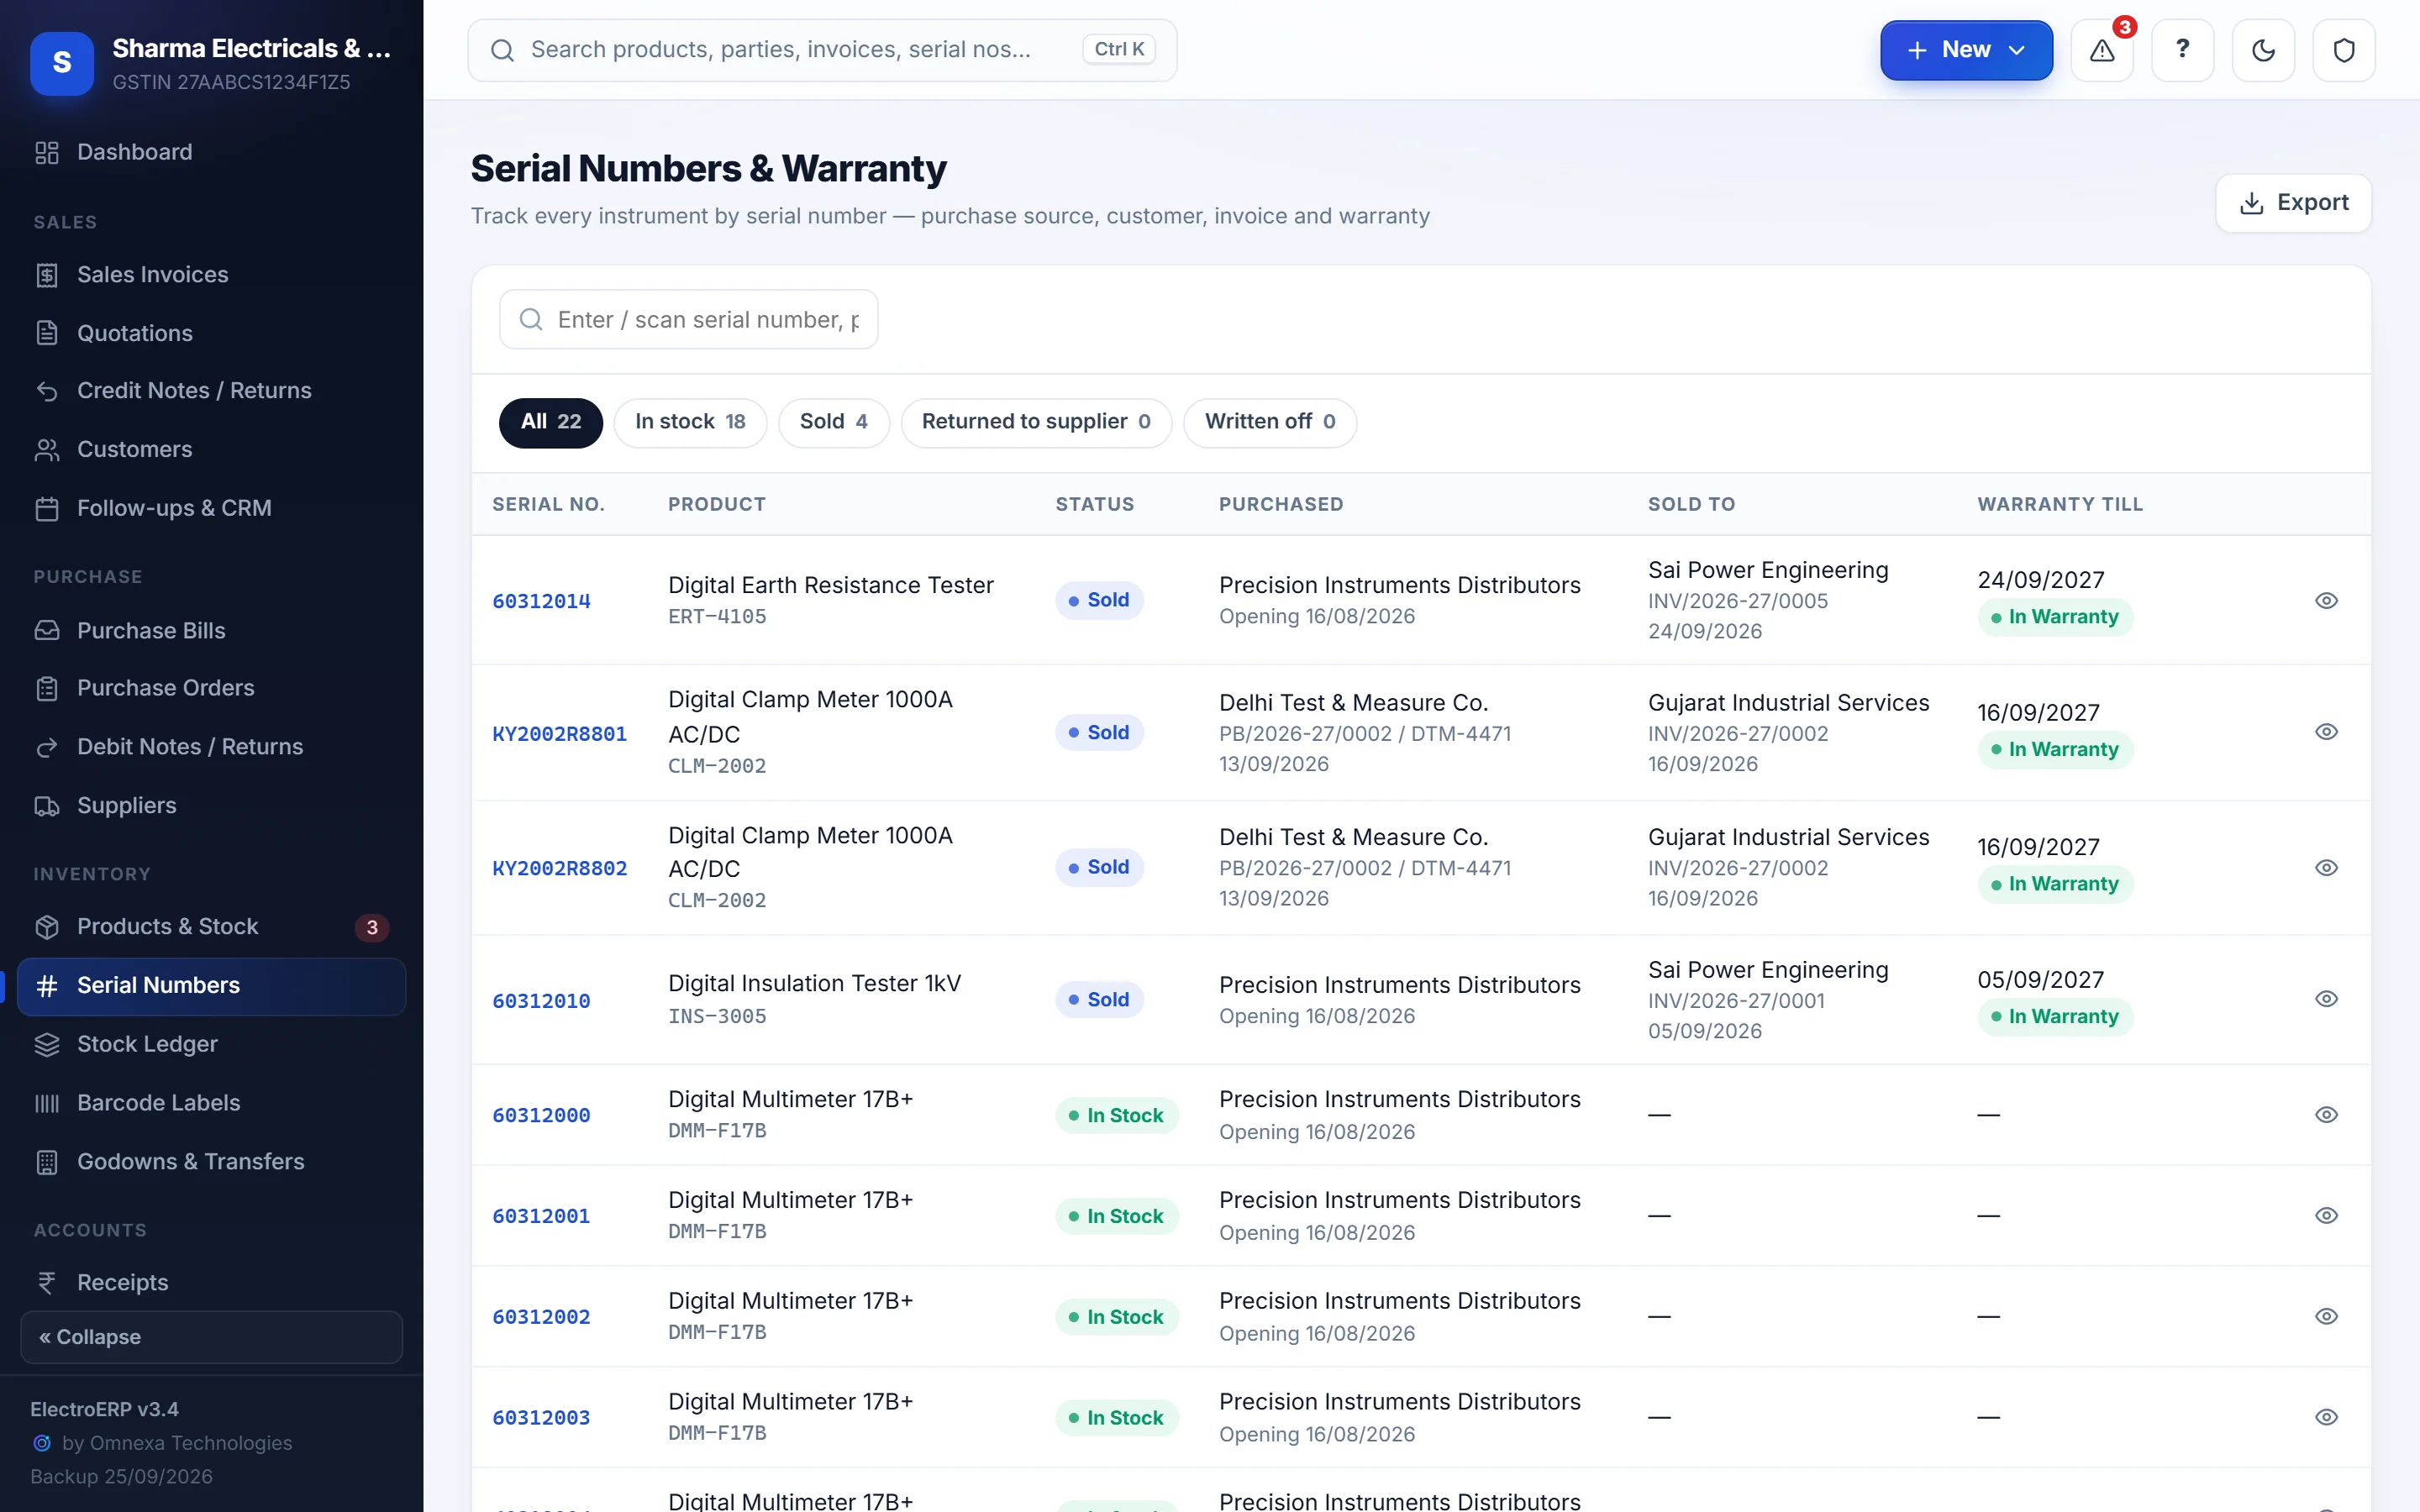2420x1512 pixels.
Task: Filter by Sold 4
Action: tap(833, 422)
